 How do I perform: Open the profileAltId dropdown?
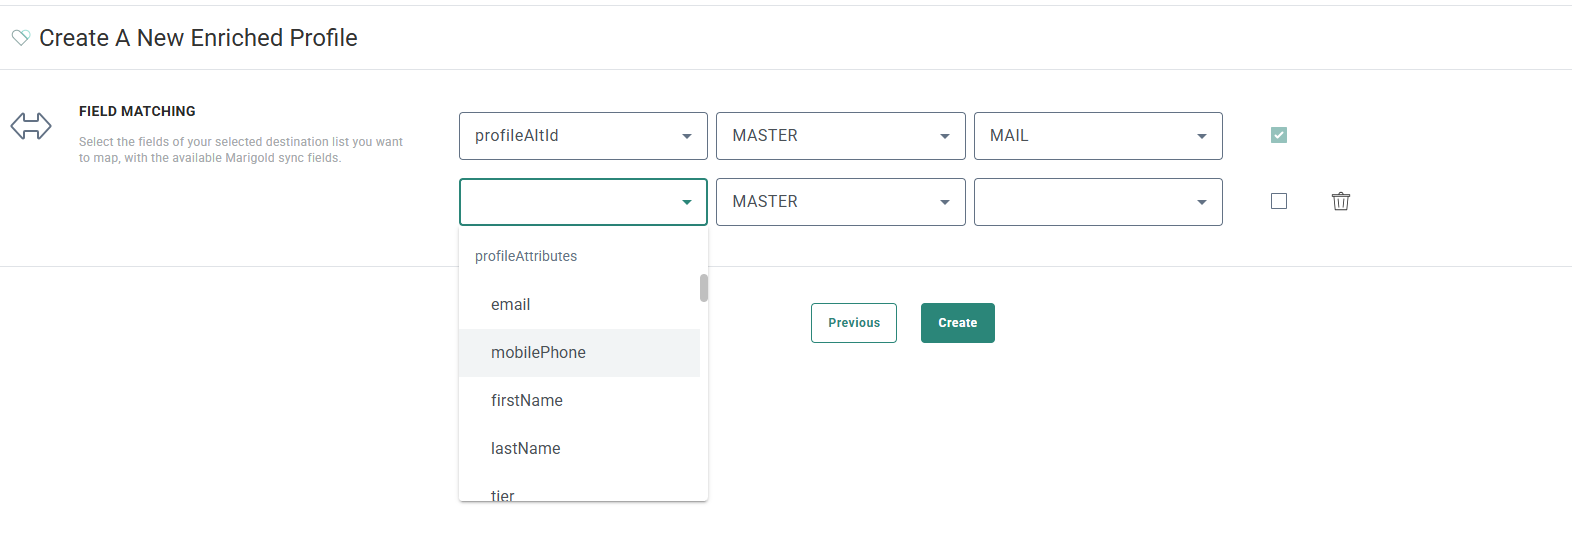coord(583,136)
